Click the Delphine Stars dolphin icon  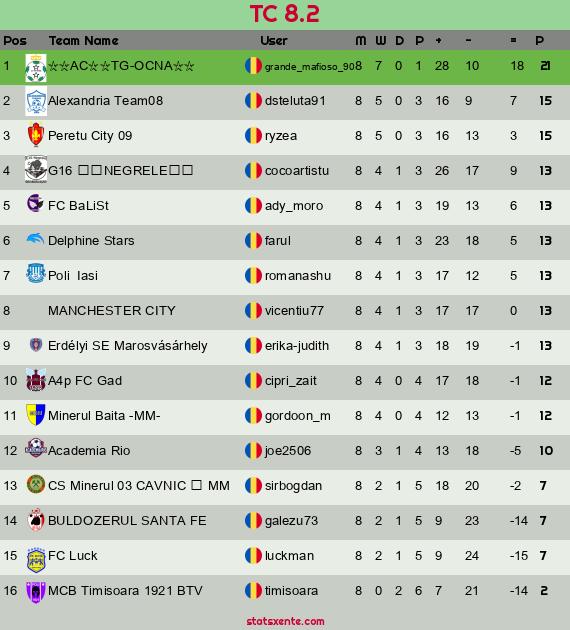35,239
